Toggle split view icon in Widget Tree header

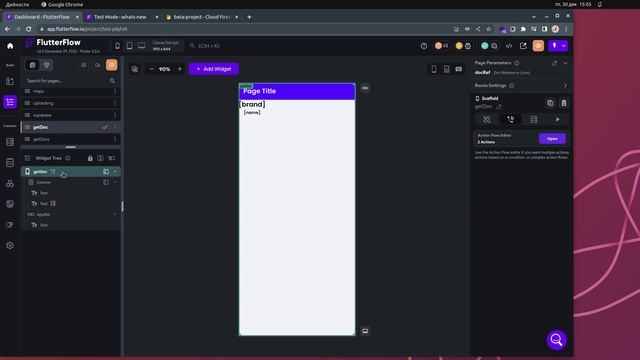[100, 158]
